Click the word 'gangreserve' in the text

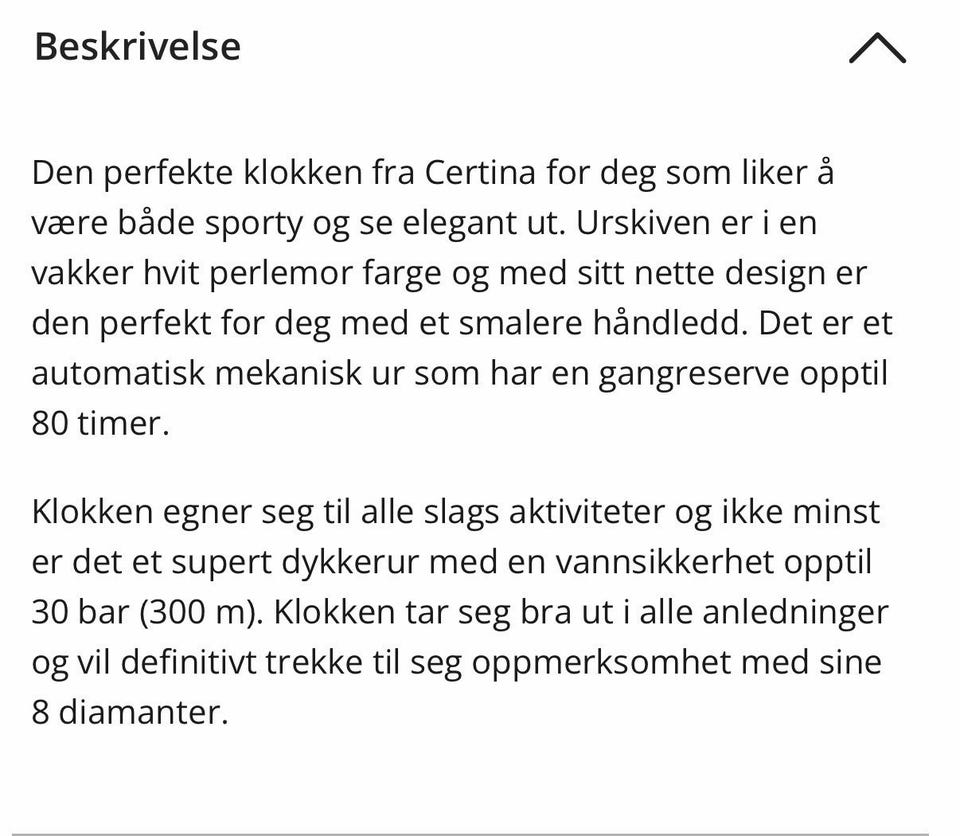click(694, 374)
